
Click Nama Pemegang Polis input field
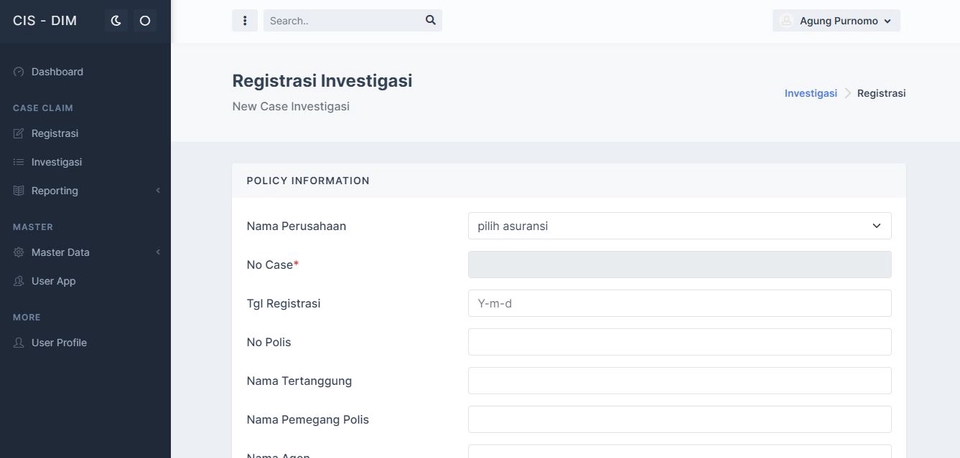pos(680,419)
